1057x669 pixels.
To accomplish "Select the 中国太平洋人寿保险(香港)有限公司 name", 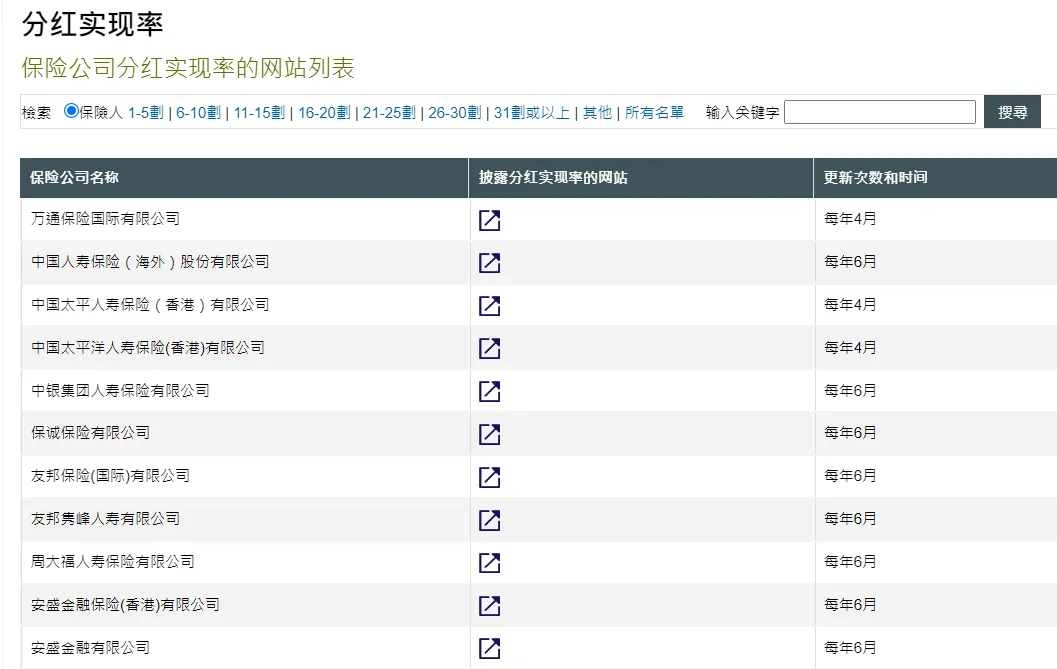I will [x=148, y=347].
